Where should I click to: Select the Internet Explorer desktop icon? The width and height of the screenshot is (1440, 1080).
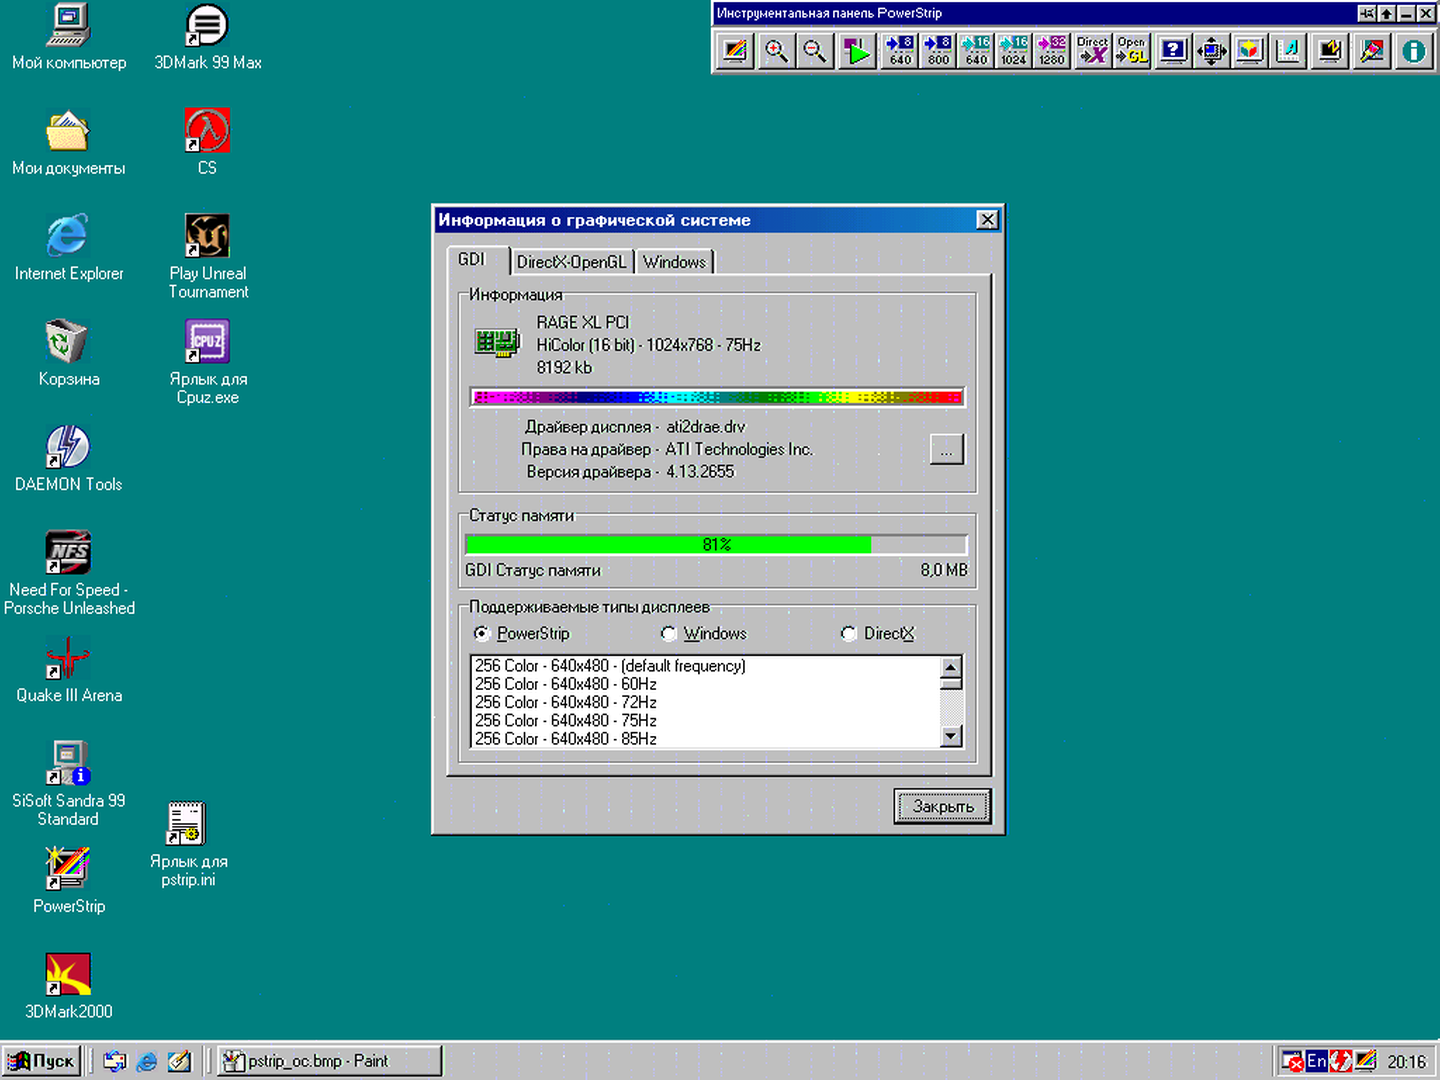[x=68, y=247]
